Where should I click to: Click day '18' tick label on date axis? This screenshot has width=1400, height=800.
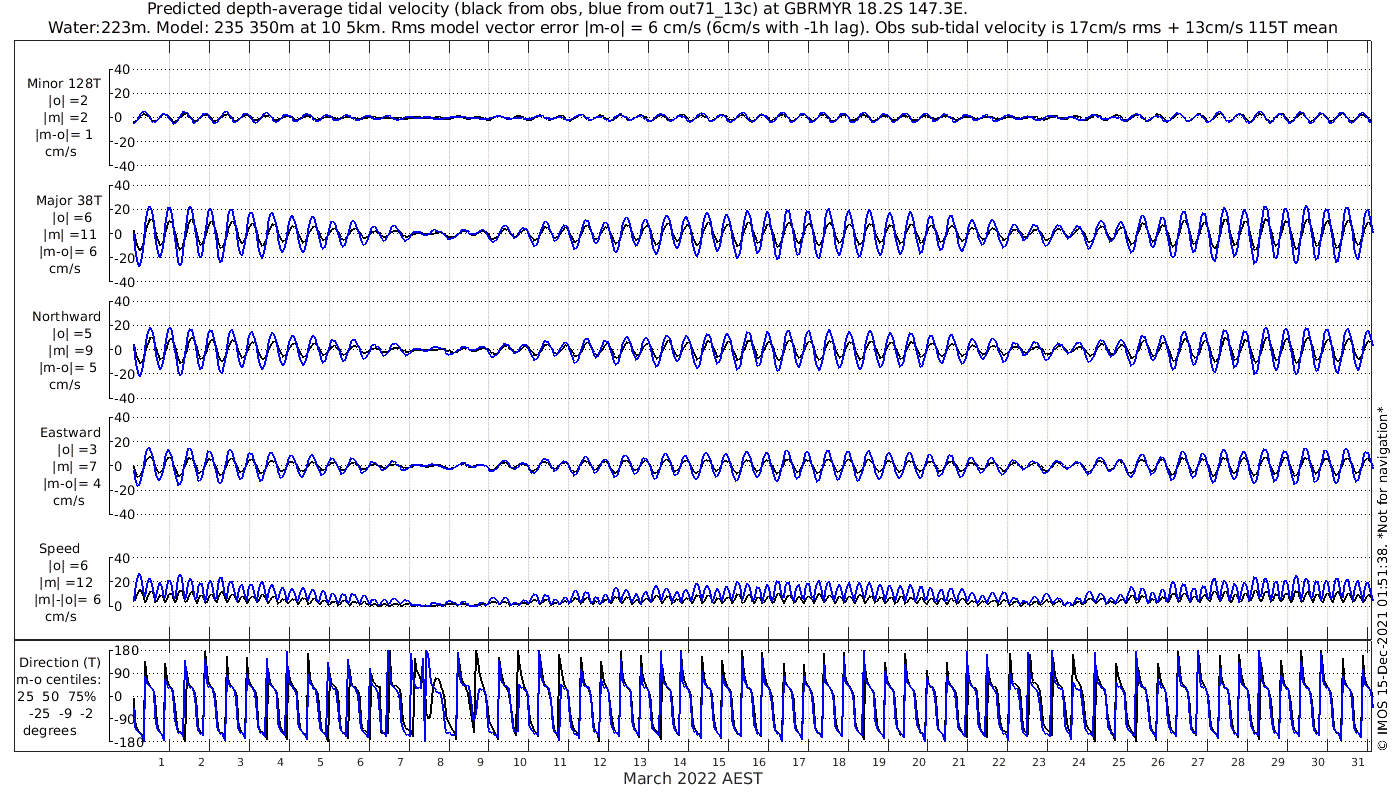tap(839, 761)
